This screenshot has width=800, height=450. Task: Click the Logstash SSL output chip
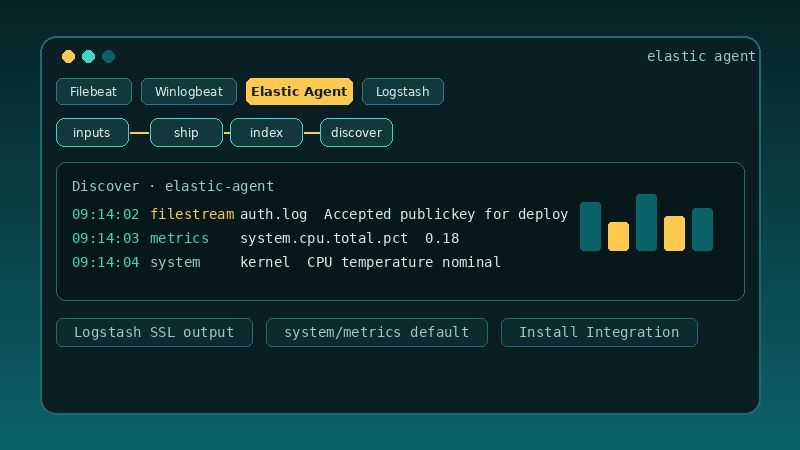coord(155,333)
